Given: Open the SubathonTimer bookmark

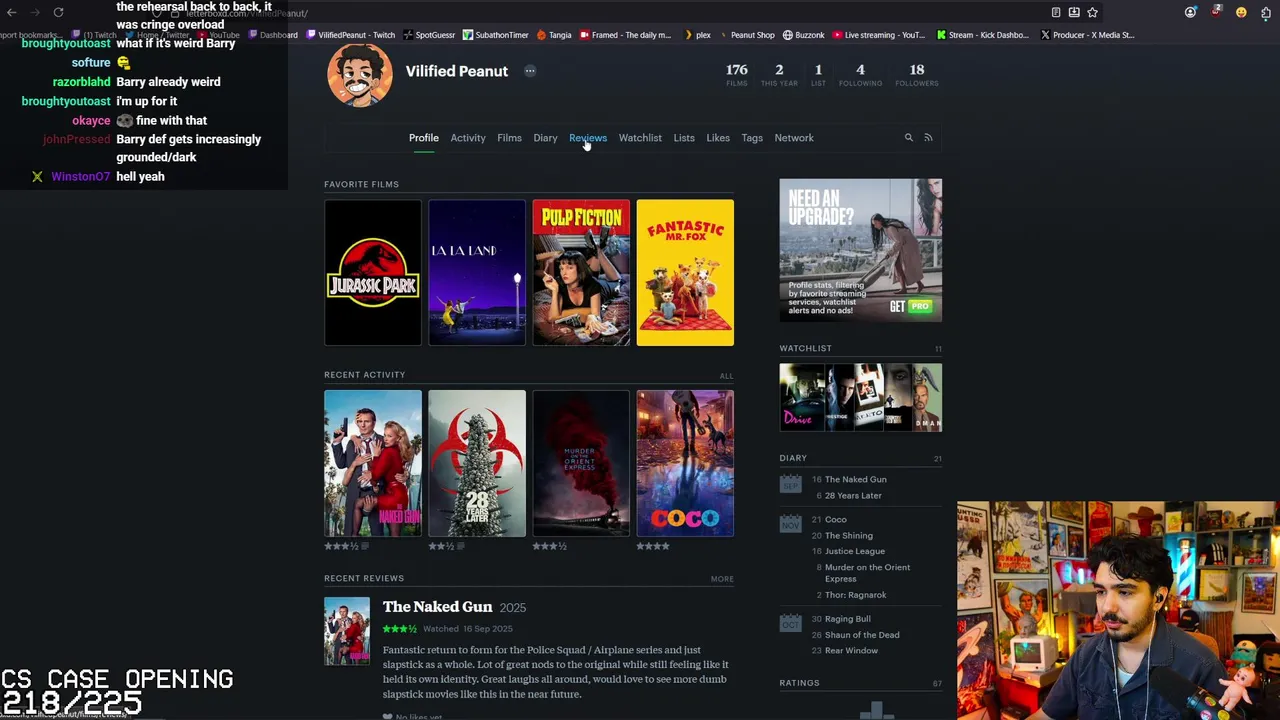Looking at the screenshot, I should click(x=495, y=35).
